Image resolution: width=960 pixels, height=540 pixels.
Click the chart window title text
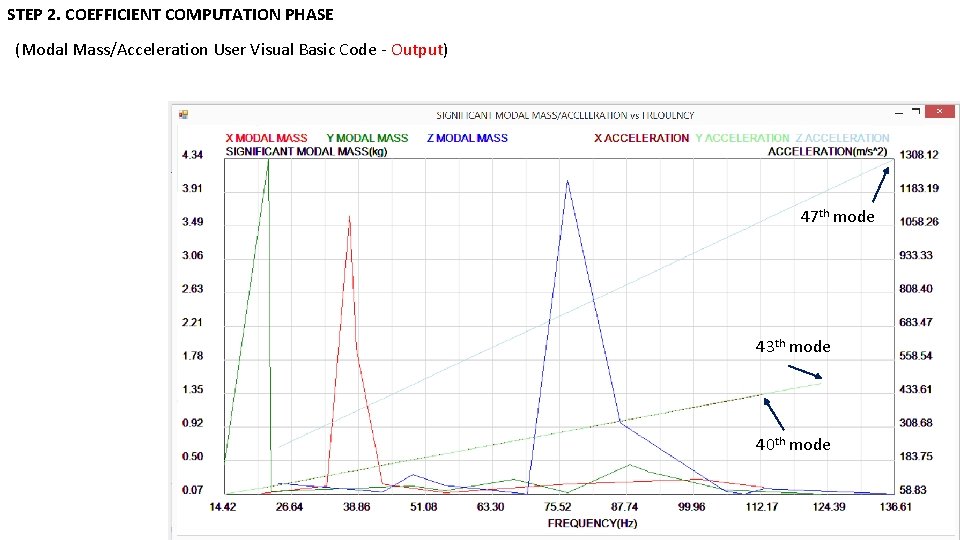point(564,115)
